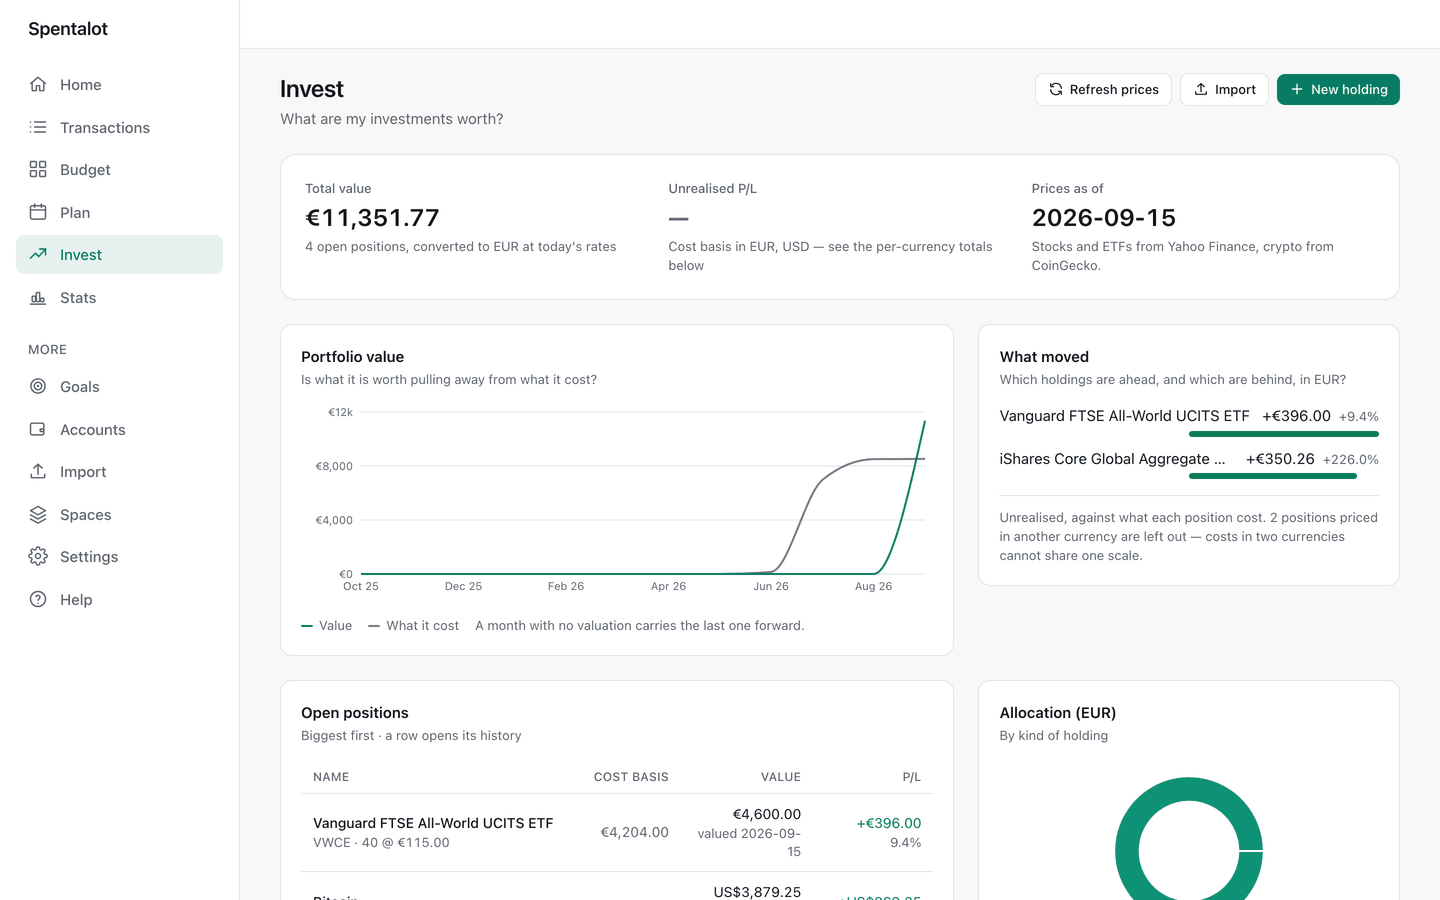Click the Home house icon in sidebar
This screenshot has height=900, width=1440.
click(38, 85)
